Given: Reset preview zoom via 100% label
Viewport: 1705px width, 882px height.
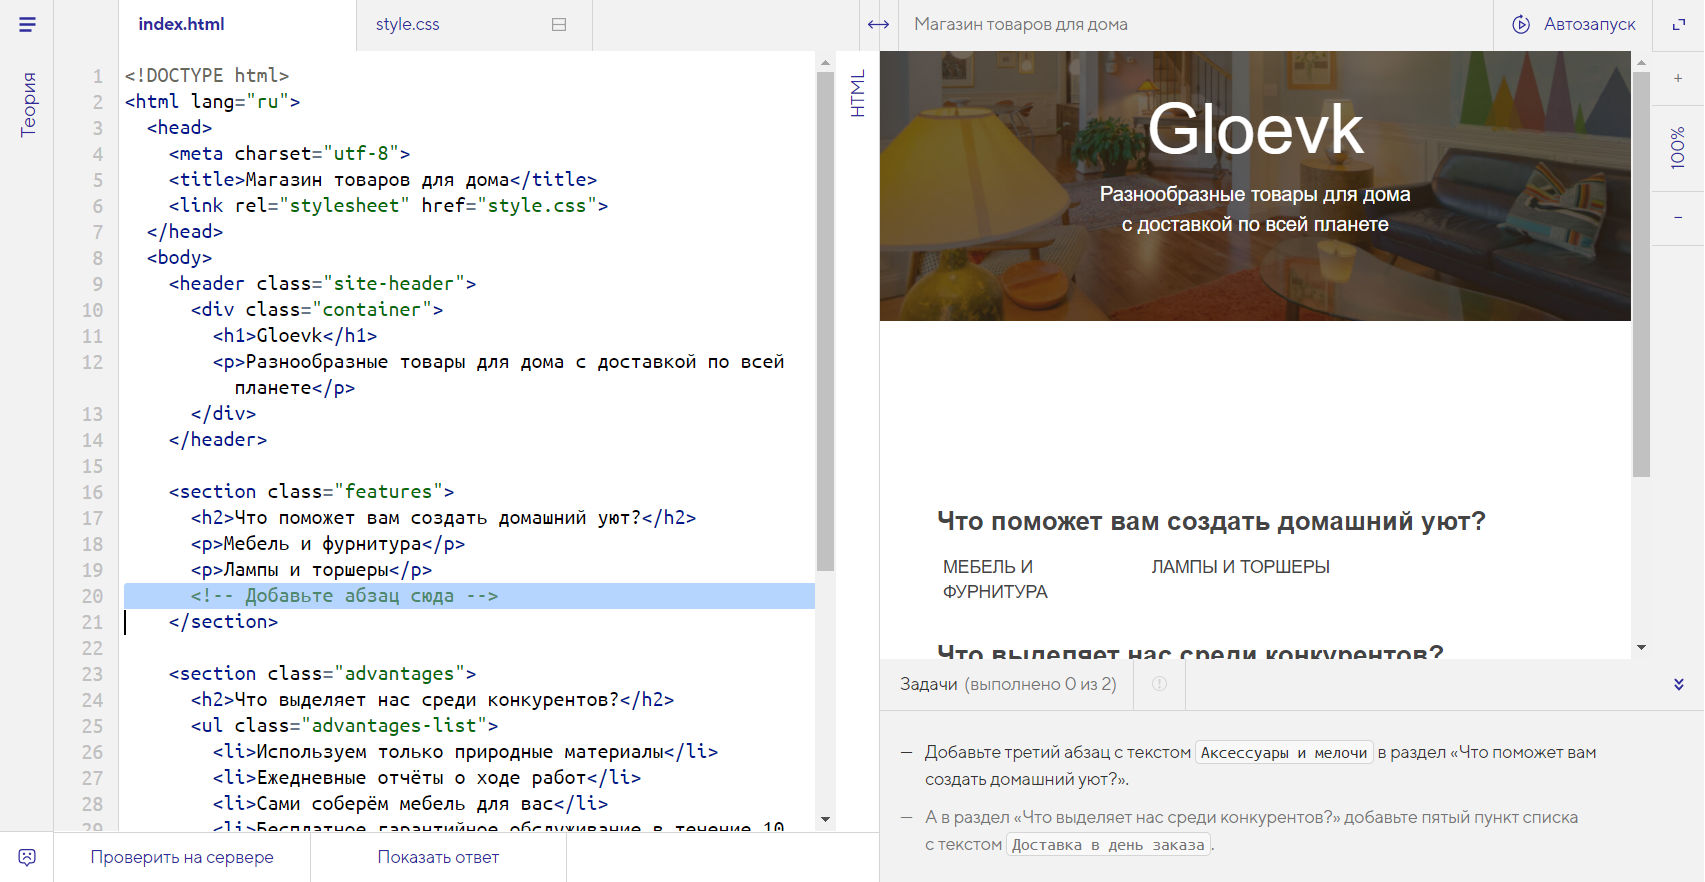Looking at the screenshot, I should [1678, 147].
